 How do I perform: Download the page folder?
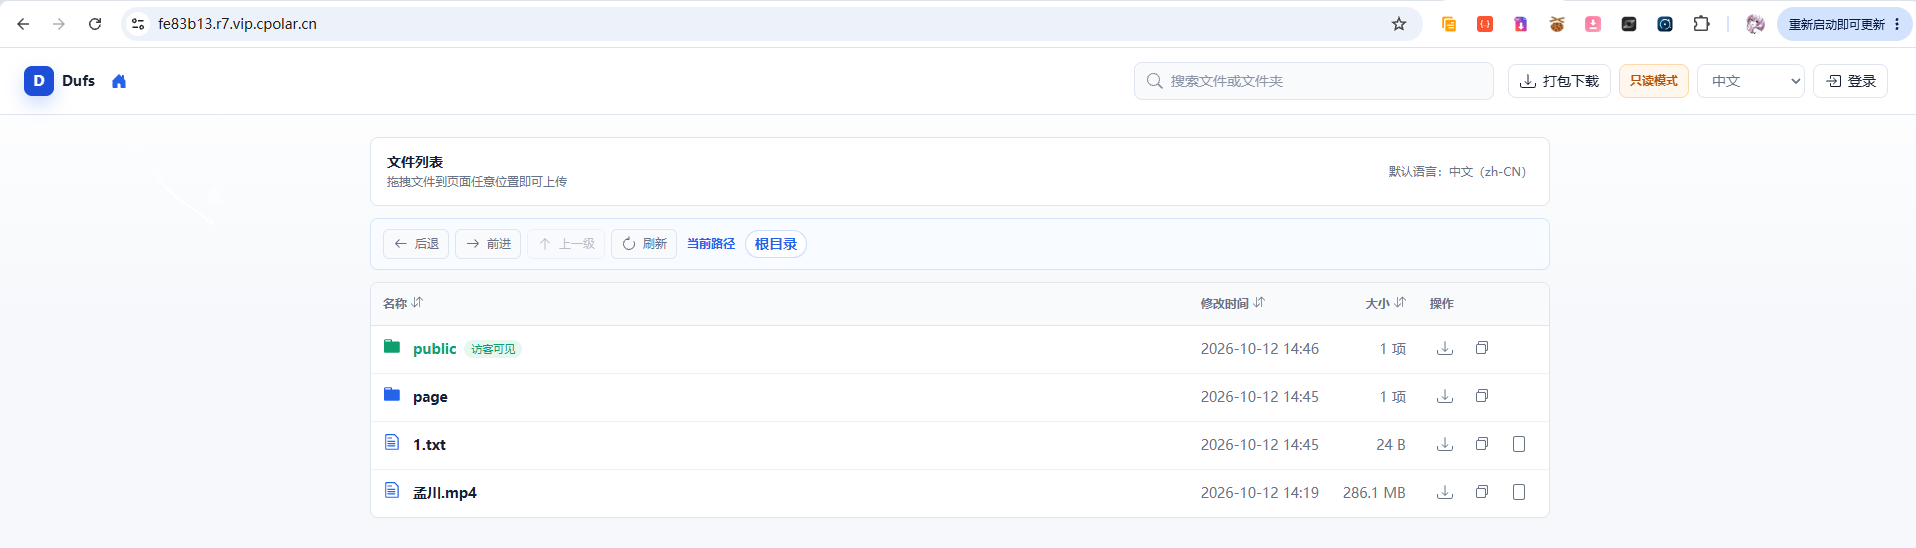(1445, 396)
